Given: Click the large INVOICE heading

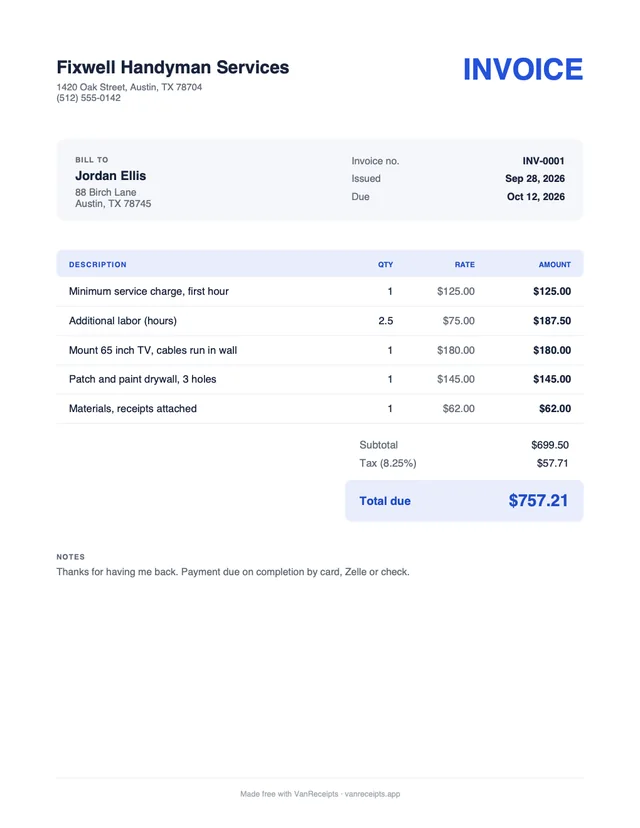Looking at the screenshot, I should pyautogui.click(x=523, y=69).
